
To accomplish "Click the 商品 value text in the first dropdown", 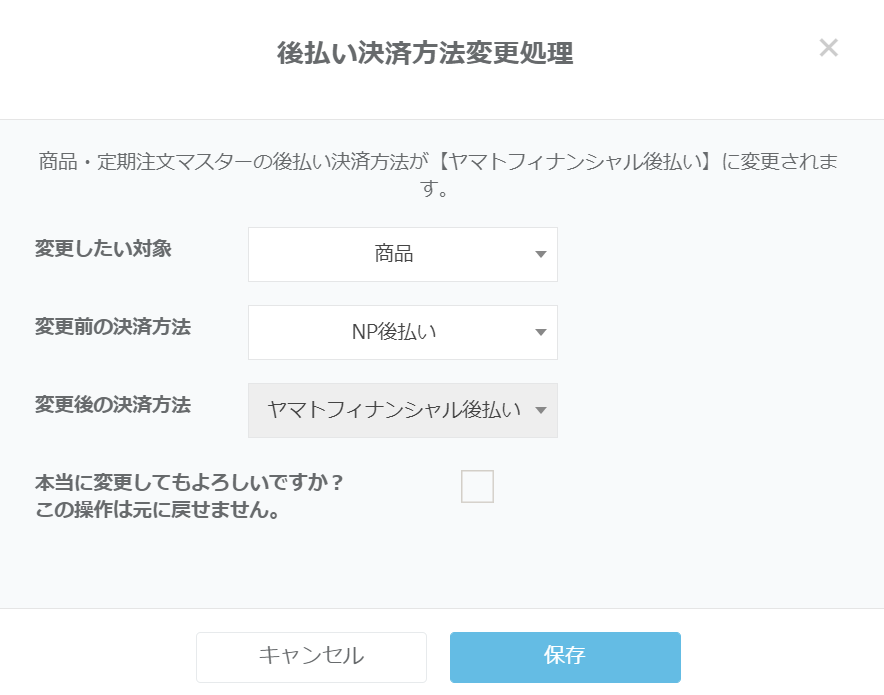I will [394, 254].
